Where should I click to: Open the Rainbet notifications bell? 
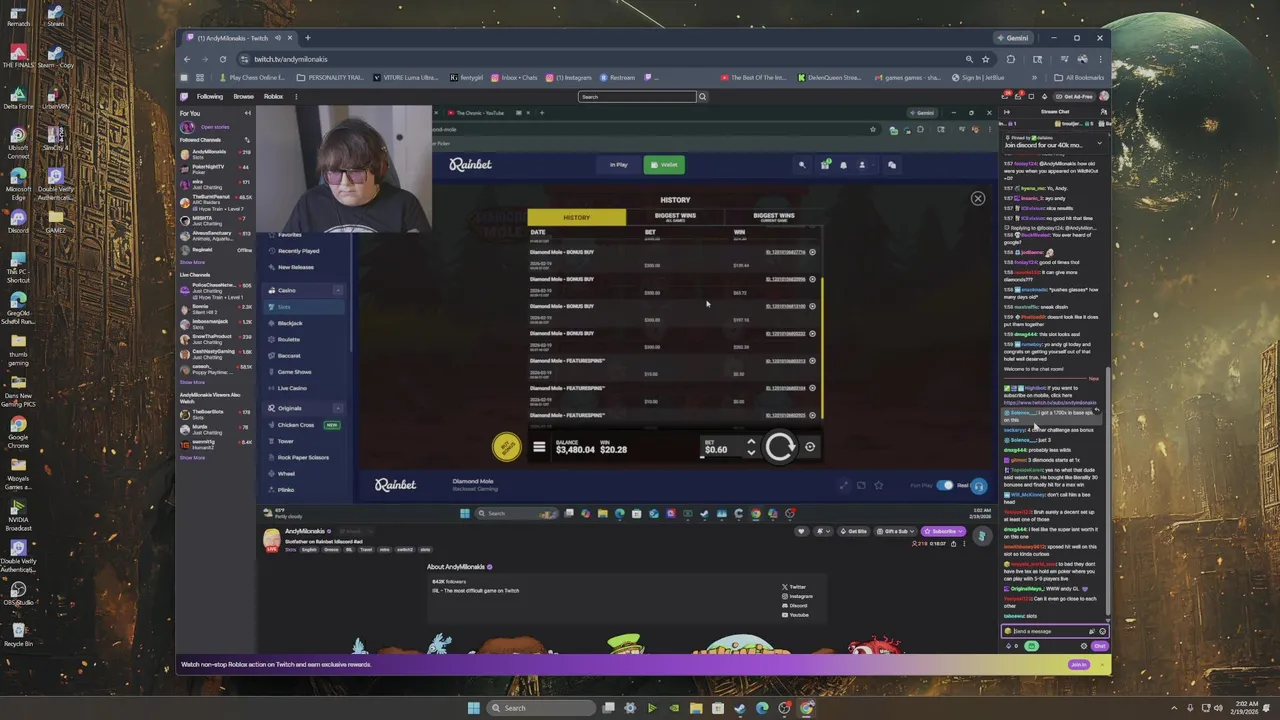pos(843,165)
